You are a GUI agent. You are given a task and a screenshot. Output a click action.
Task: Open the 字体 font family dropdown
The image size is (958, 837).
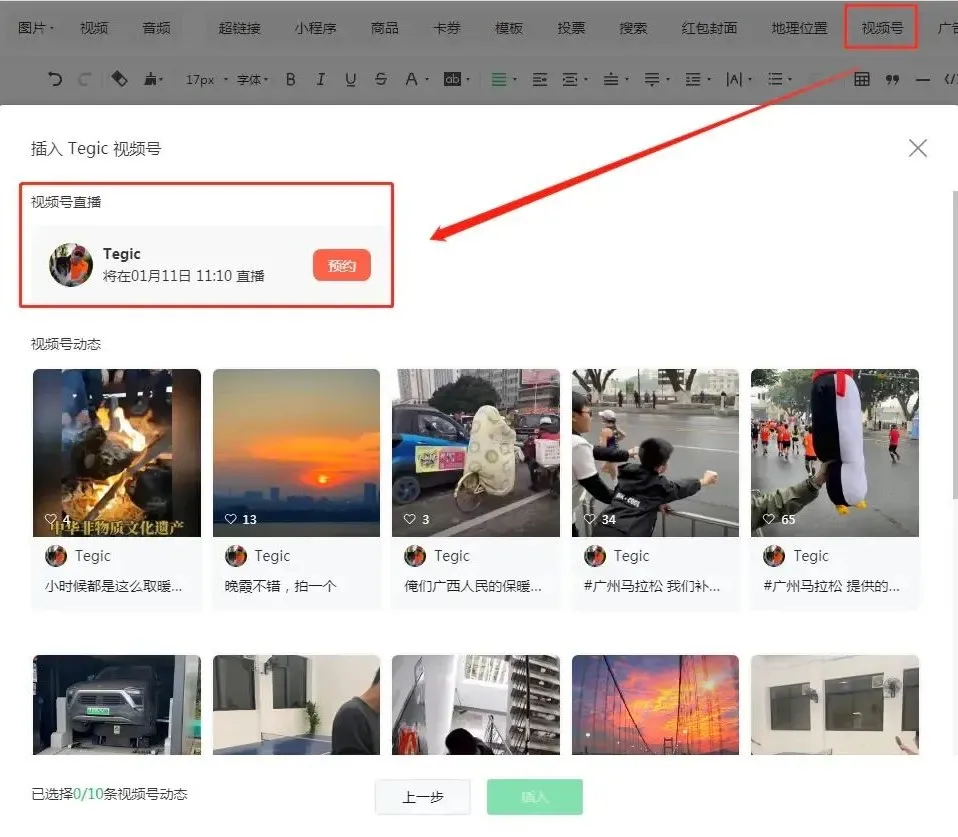click(252, 79)
